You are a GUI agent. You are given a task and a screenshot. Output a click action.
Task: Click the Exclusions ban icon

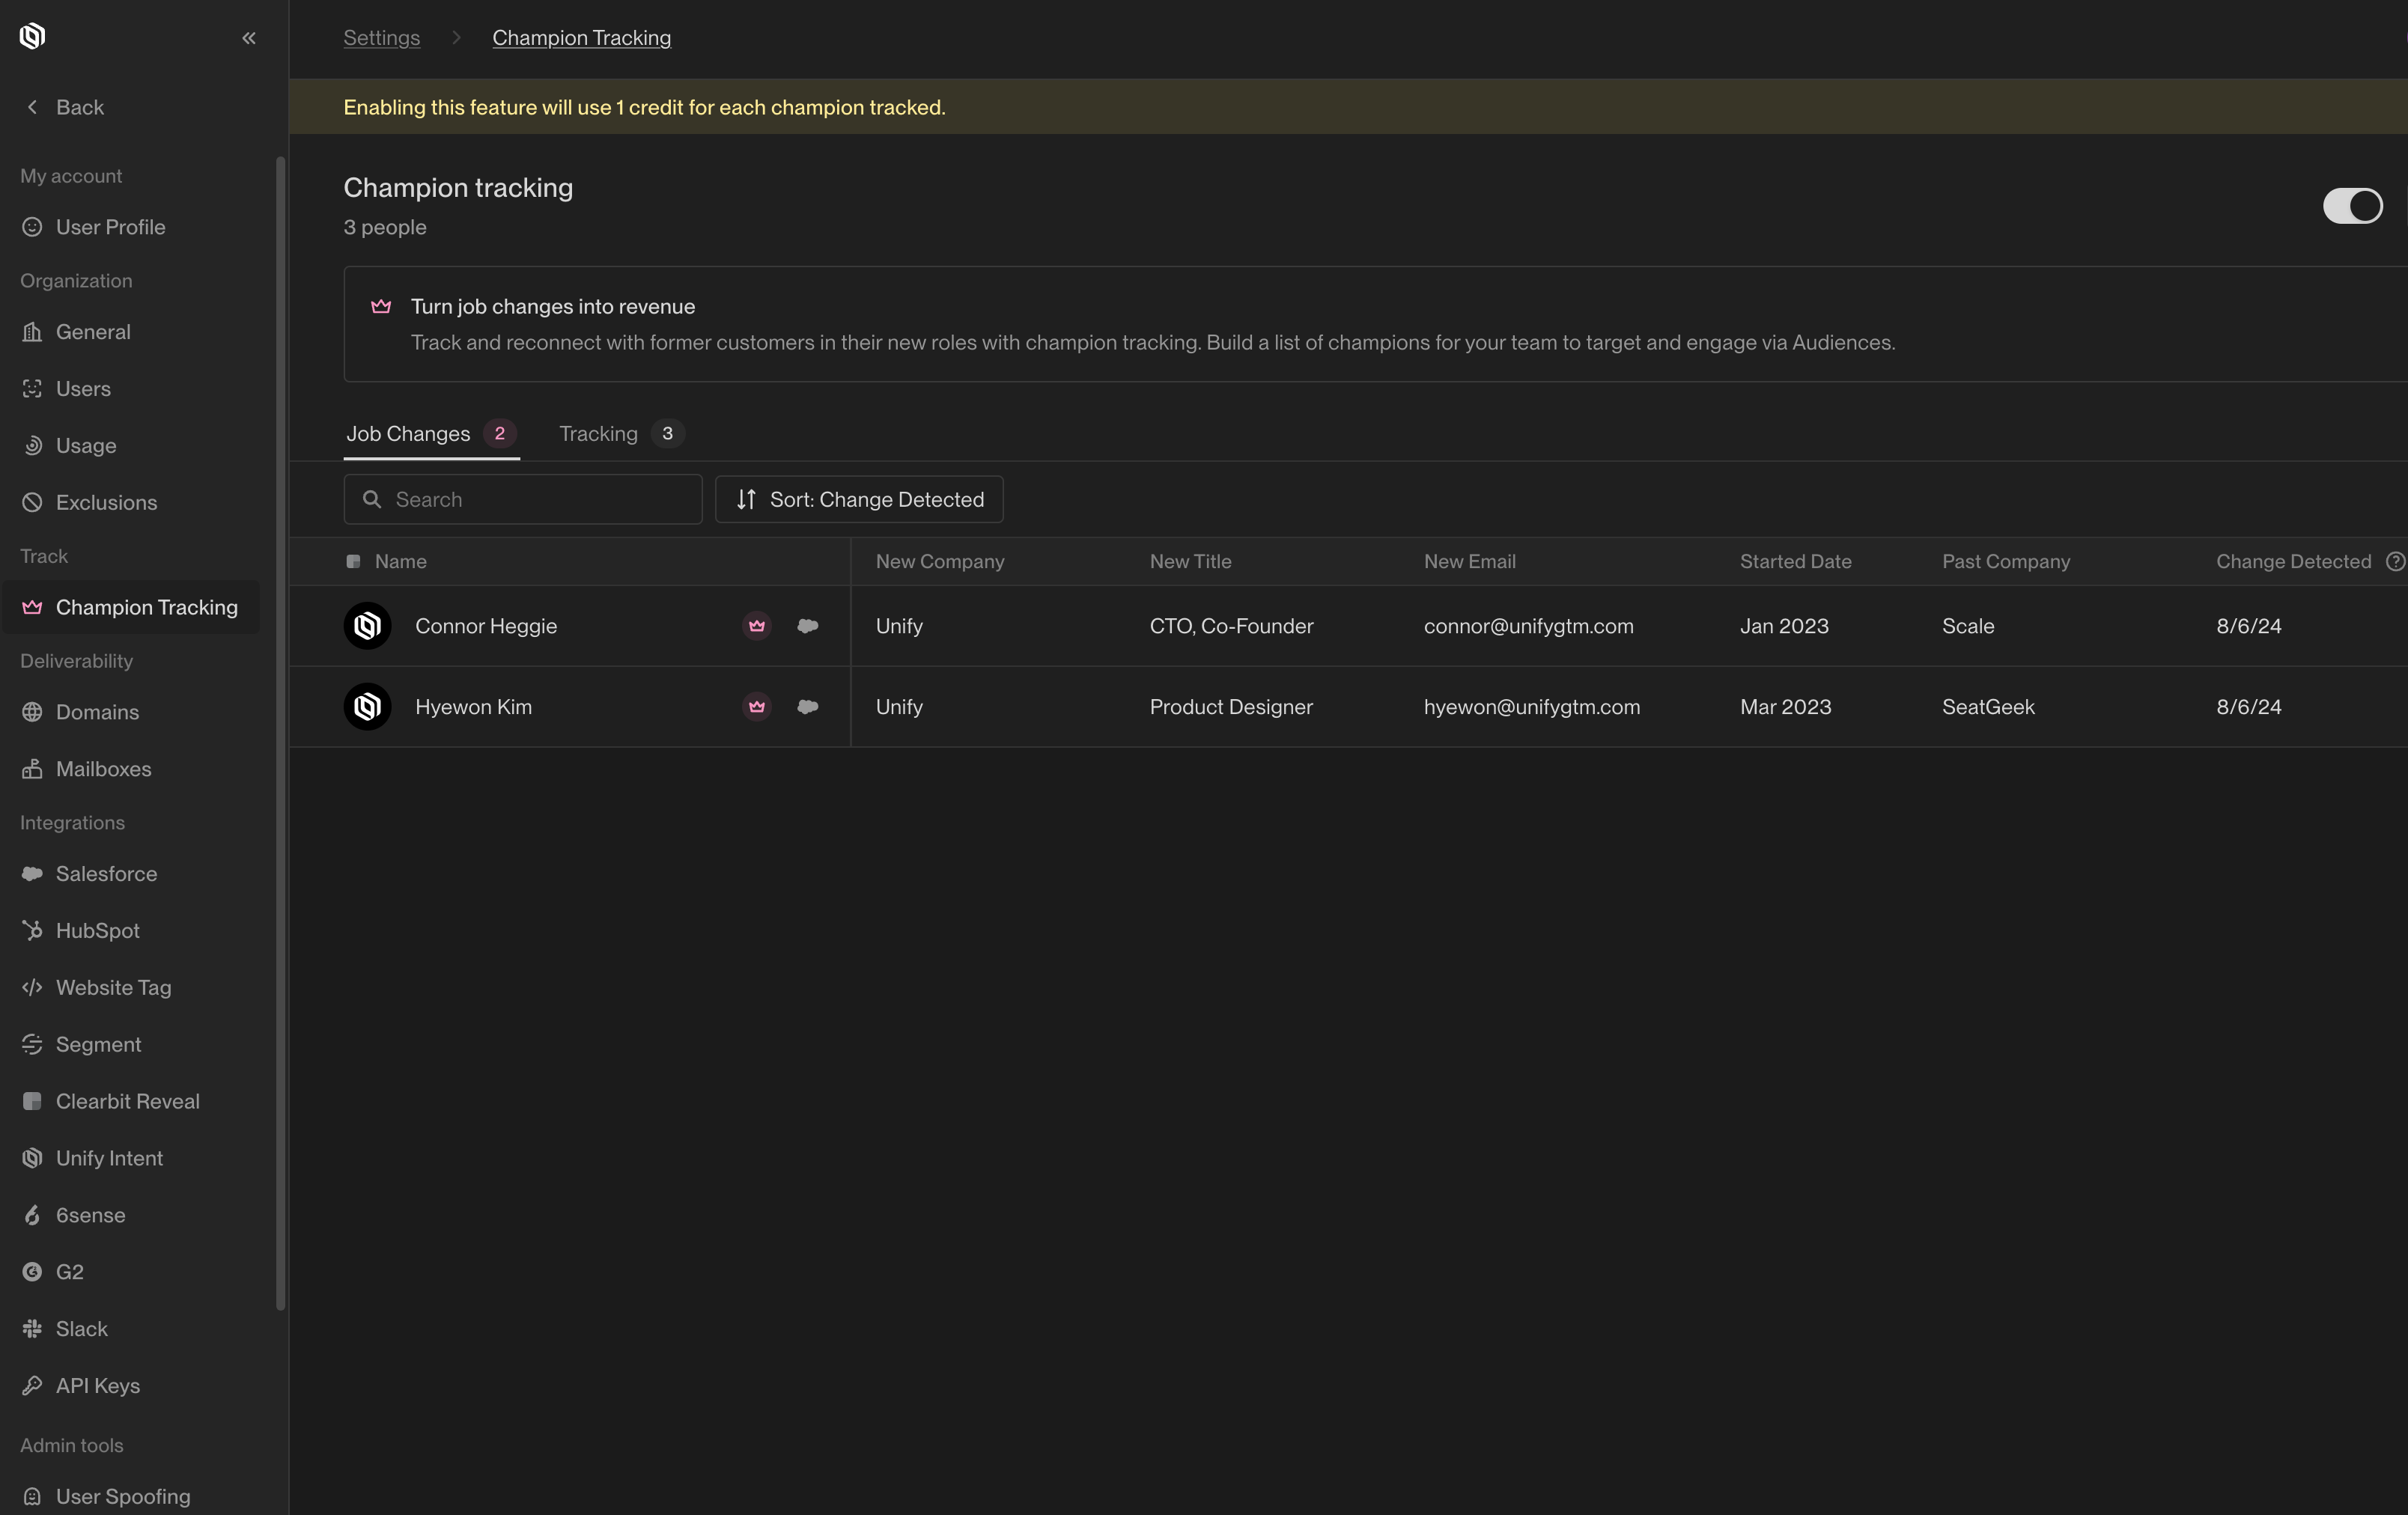32,502
